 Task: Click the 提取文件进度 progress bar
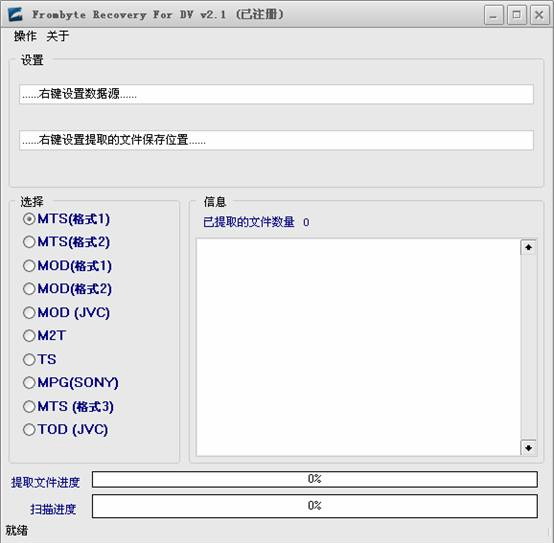[x=315, y=480]
